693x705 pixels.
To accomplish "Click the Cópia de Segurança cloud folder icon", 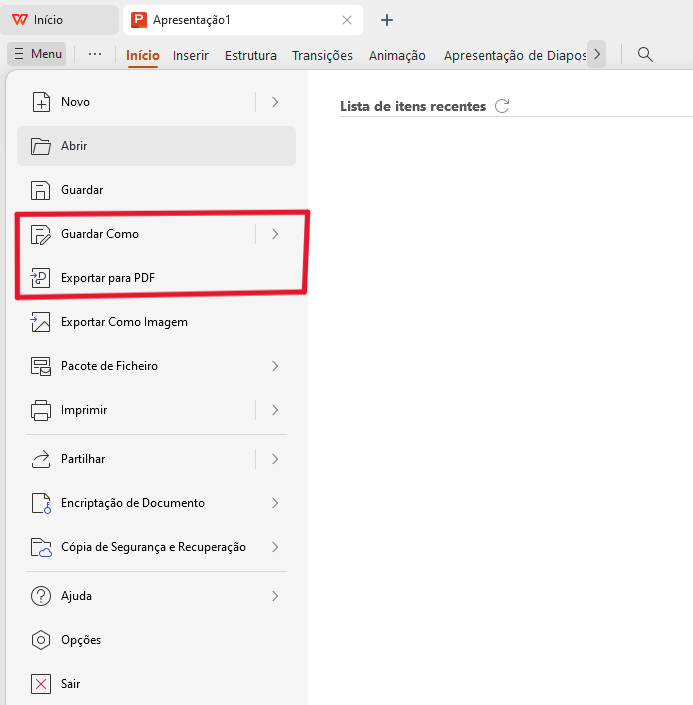I will pos(41,547).
